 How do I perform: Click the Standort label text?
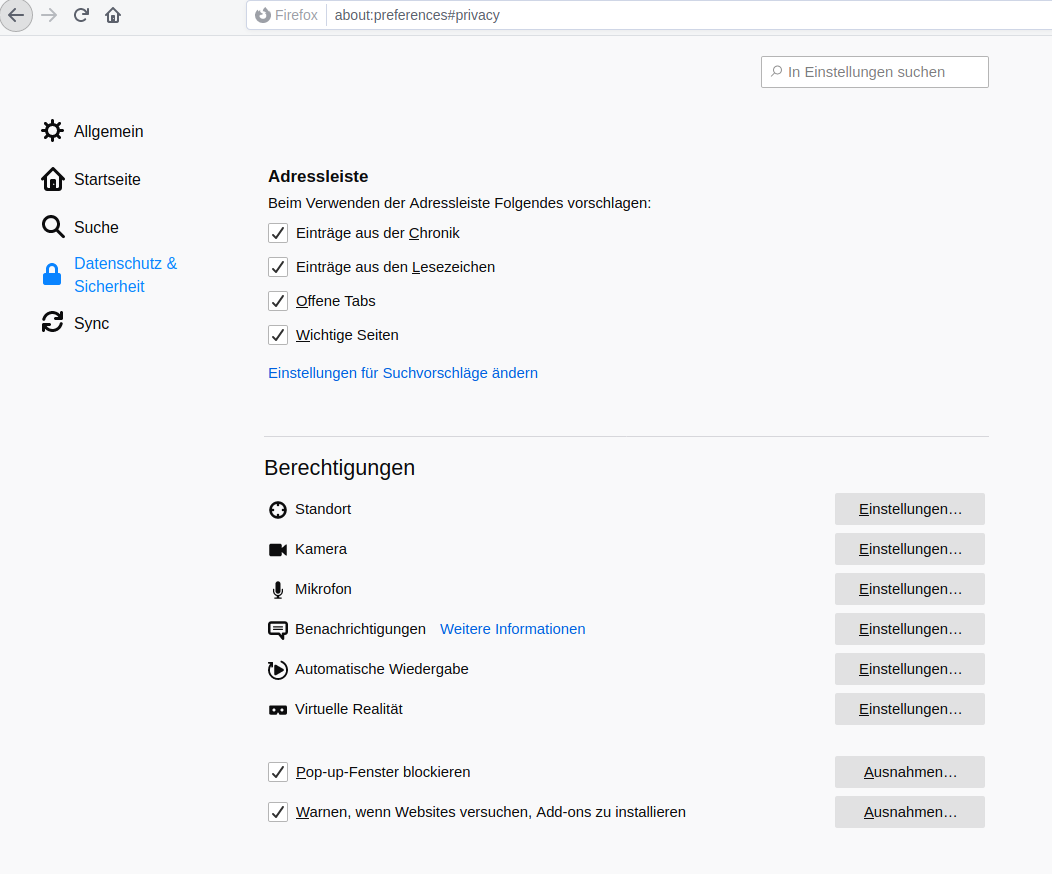[323, 509]
